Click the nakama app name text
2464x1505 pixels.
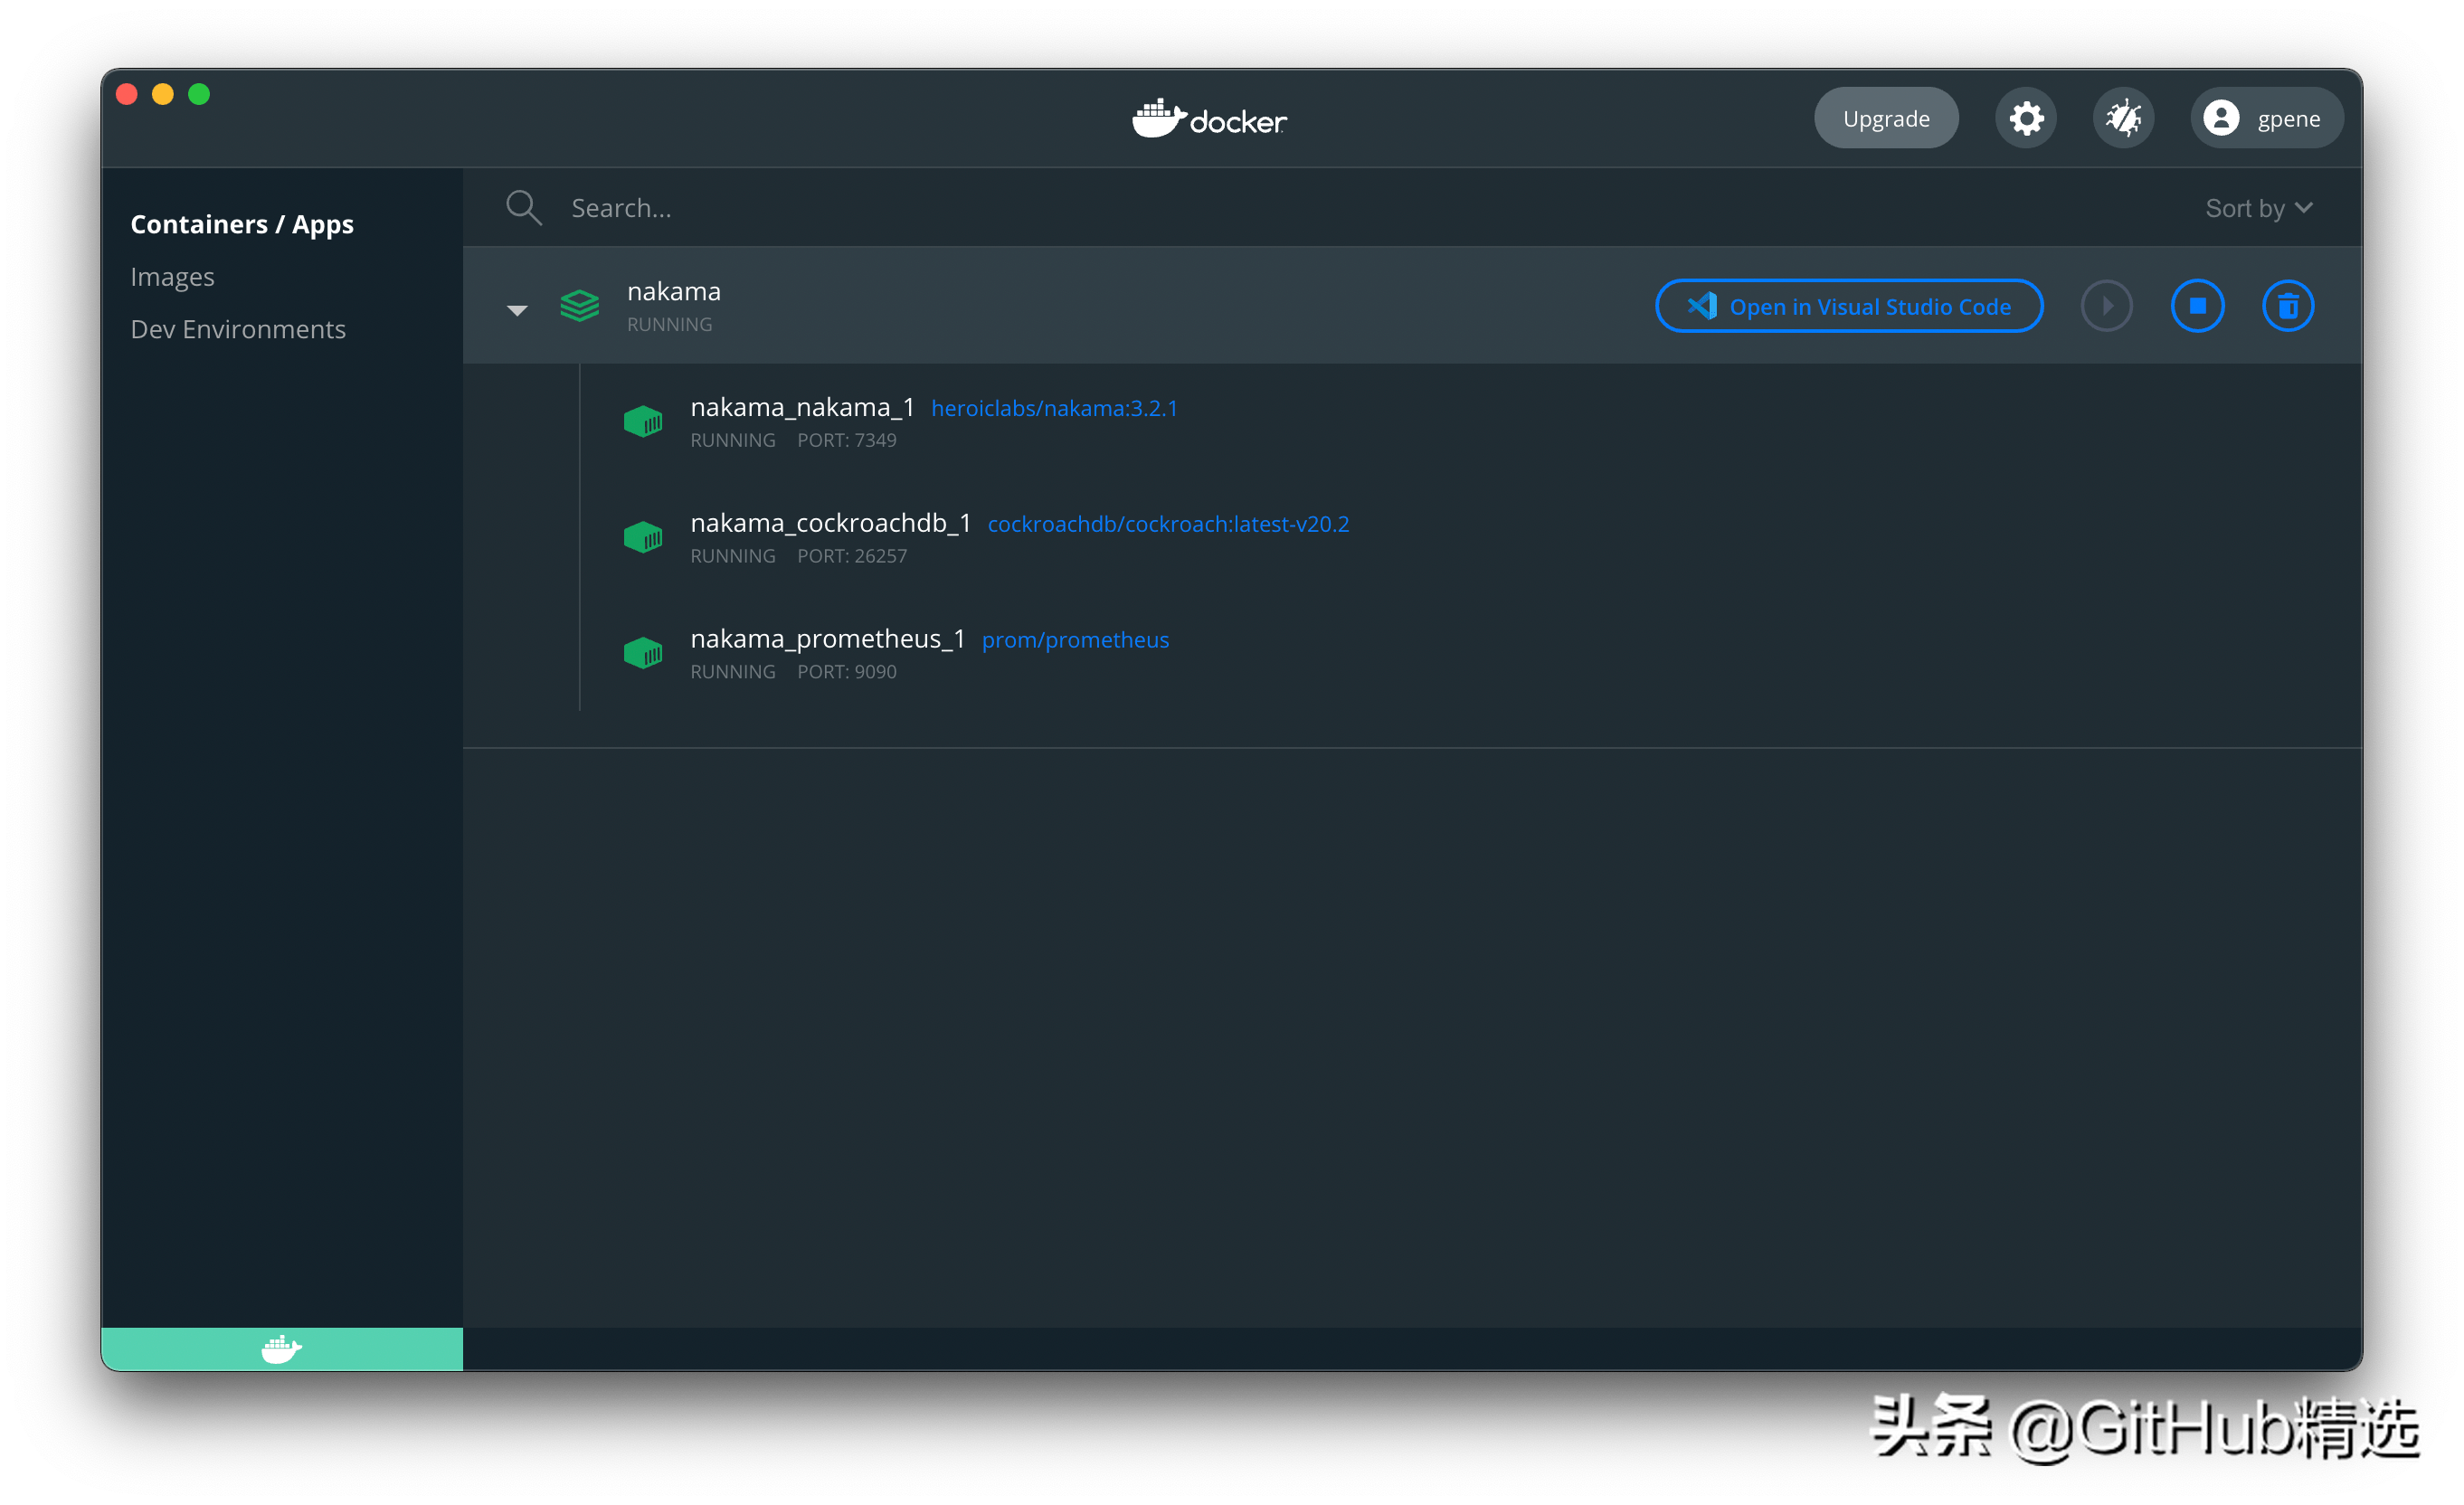[x=673, y=291]
